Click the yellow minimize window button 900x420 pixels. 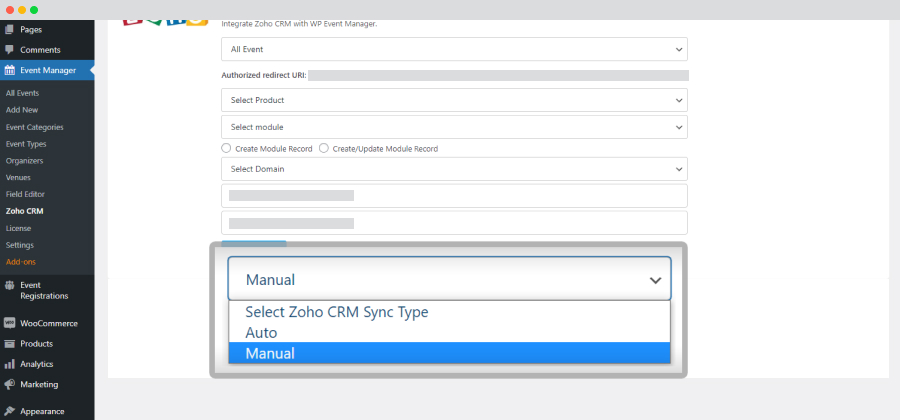point(22,10)
